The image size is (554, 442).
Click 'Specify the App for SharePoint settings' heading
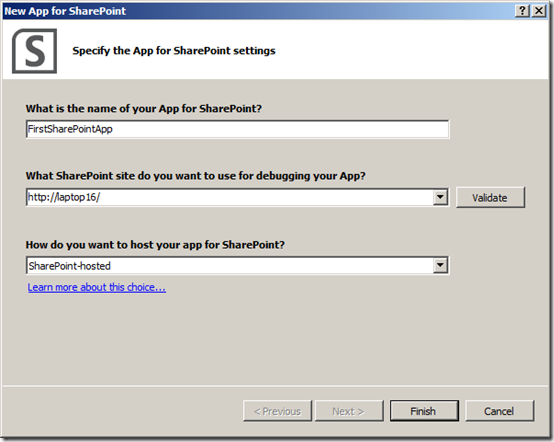pyautogui.click(x=174, y=51)
